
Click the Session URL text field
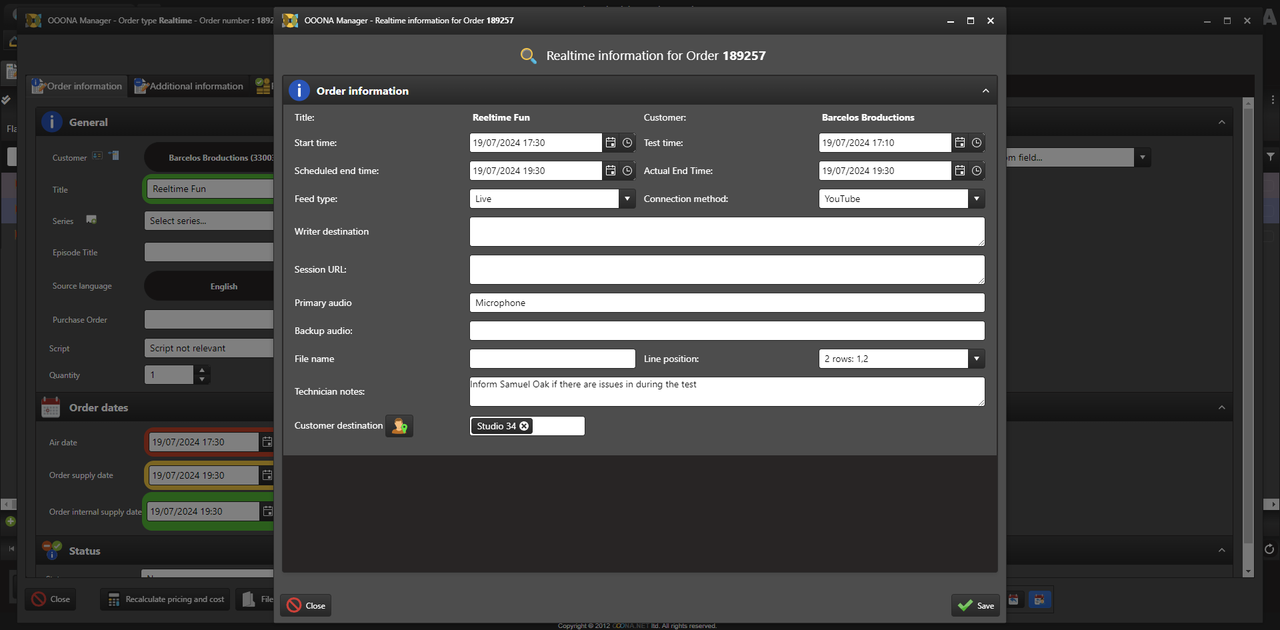726,269
